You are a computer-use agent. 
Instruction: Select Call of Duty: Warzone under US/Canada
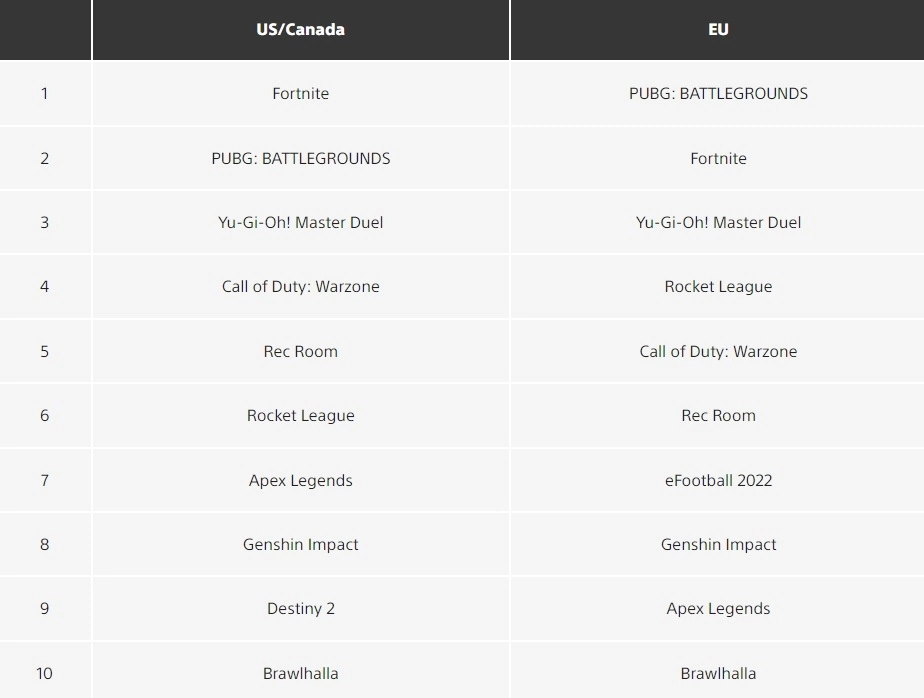coord(300,286)
